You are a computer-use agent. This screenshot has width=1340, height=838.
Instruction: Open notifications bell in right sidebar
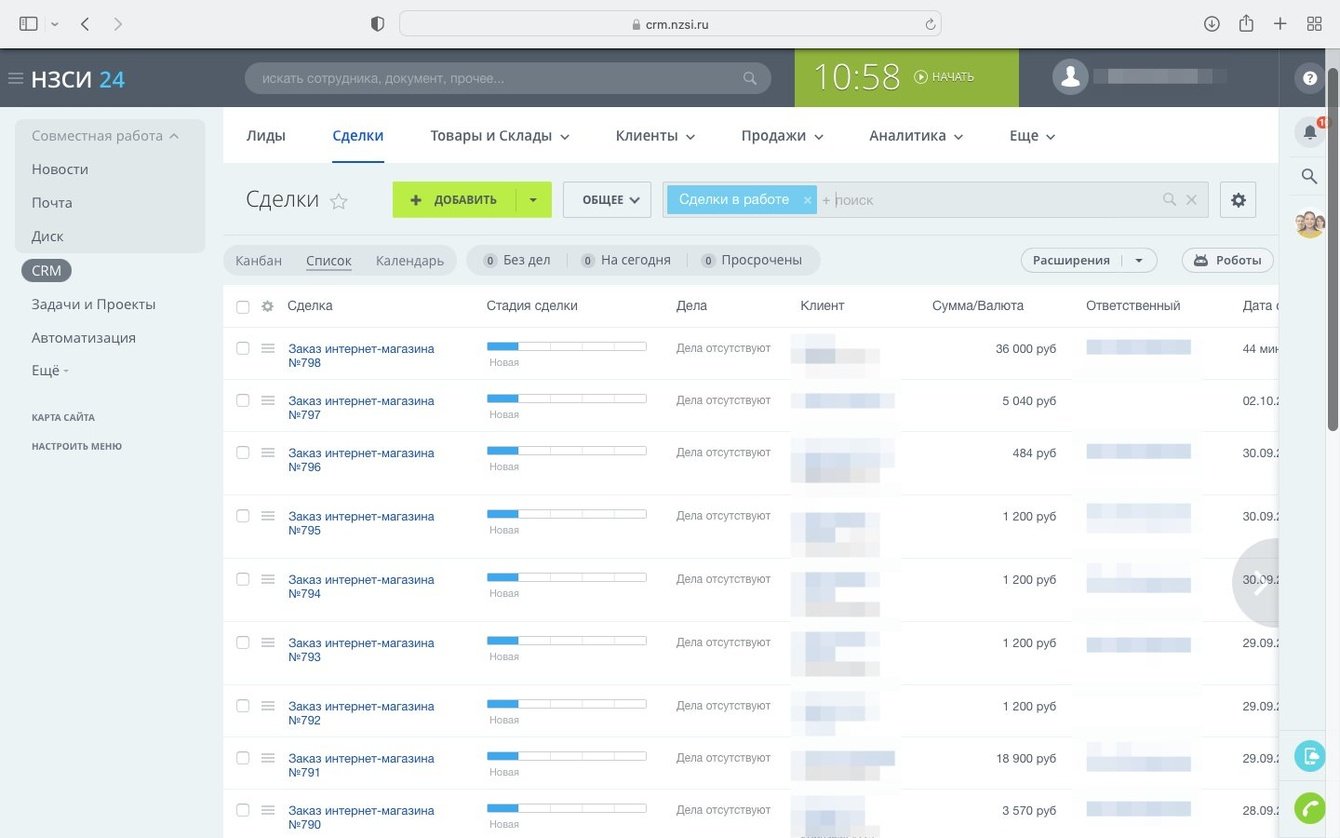(x=1310, y=131)
